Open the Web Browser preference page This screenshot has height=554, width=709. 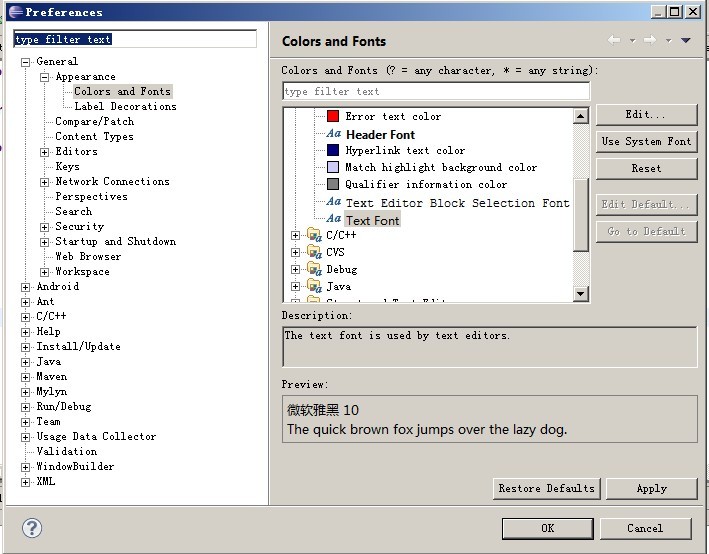(x=88, y=256)
